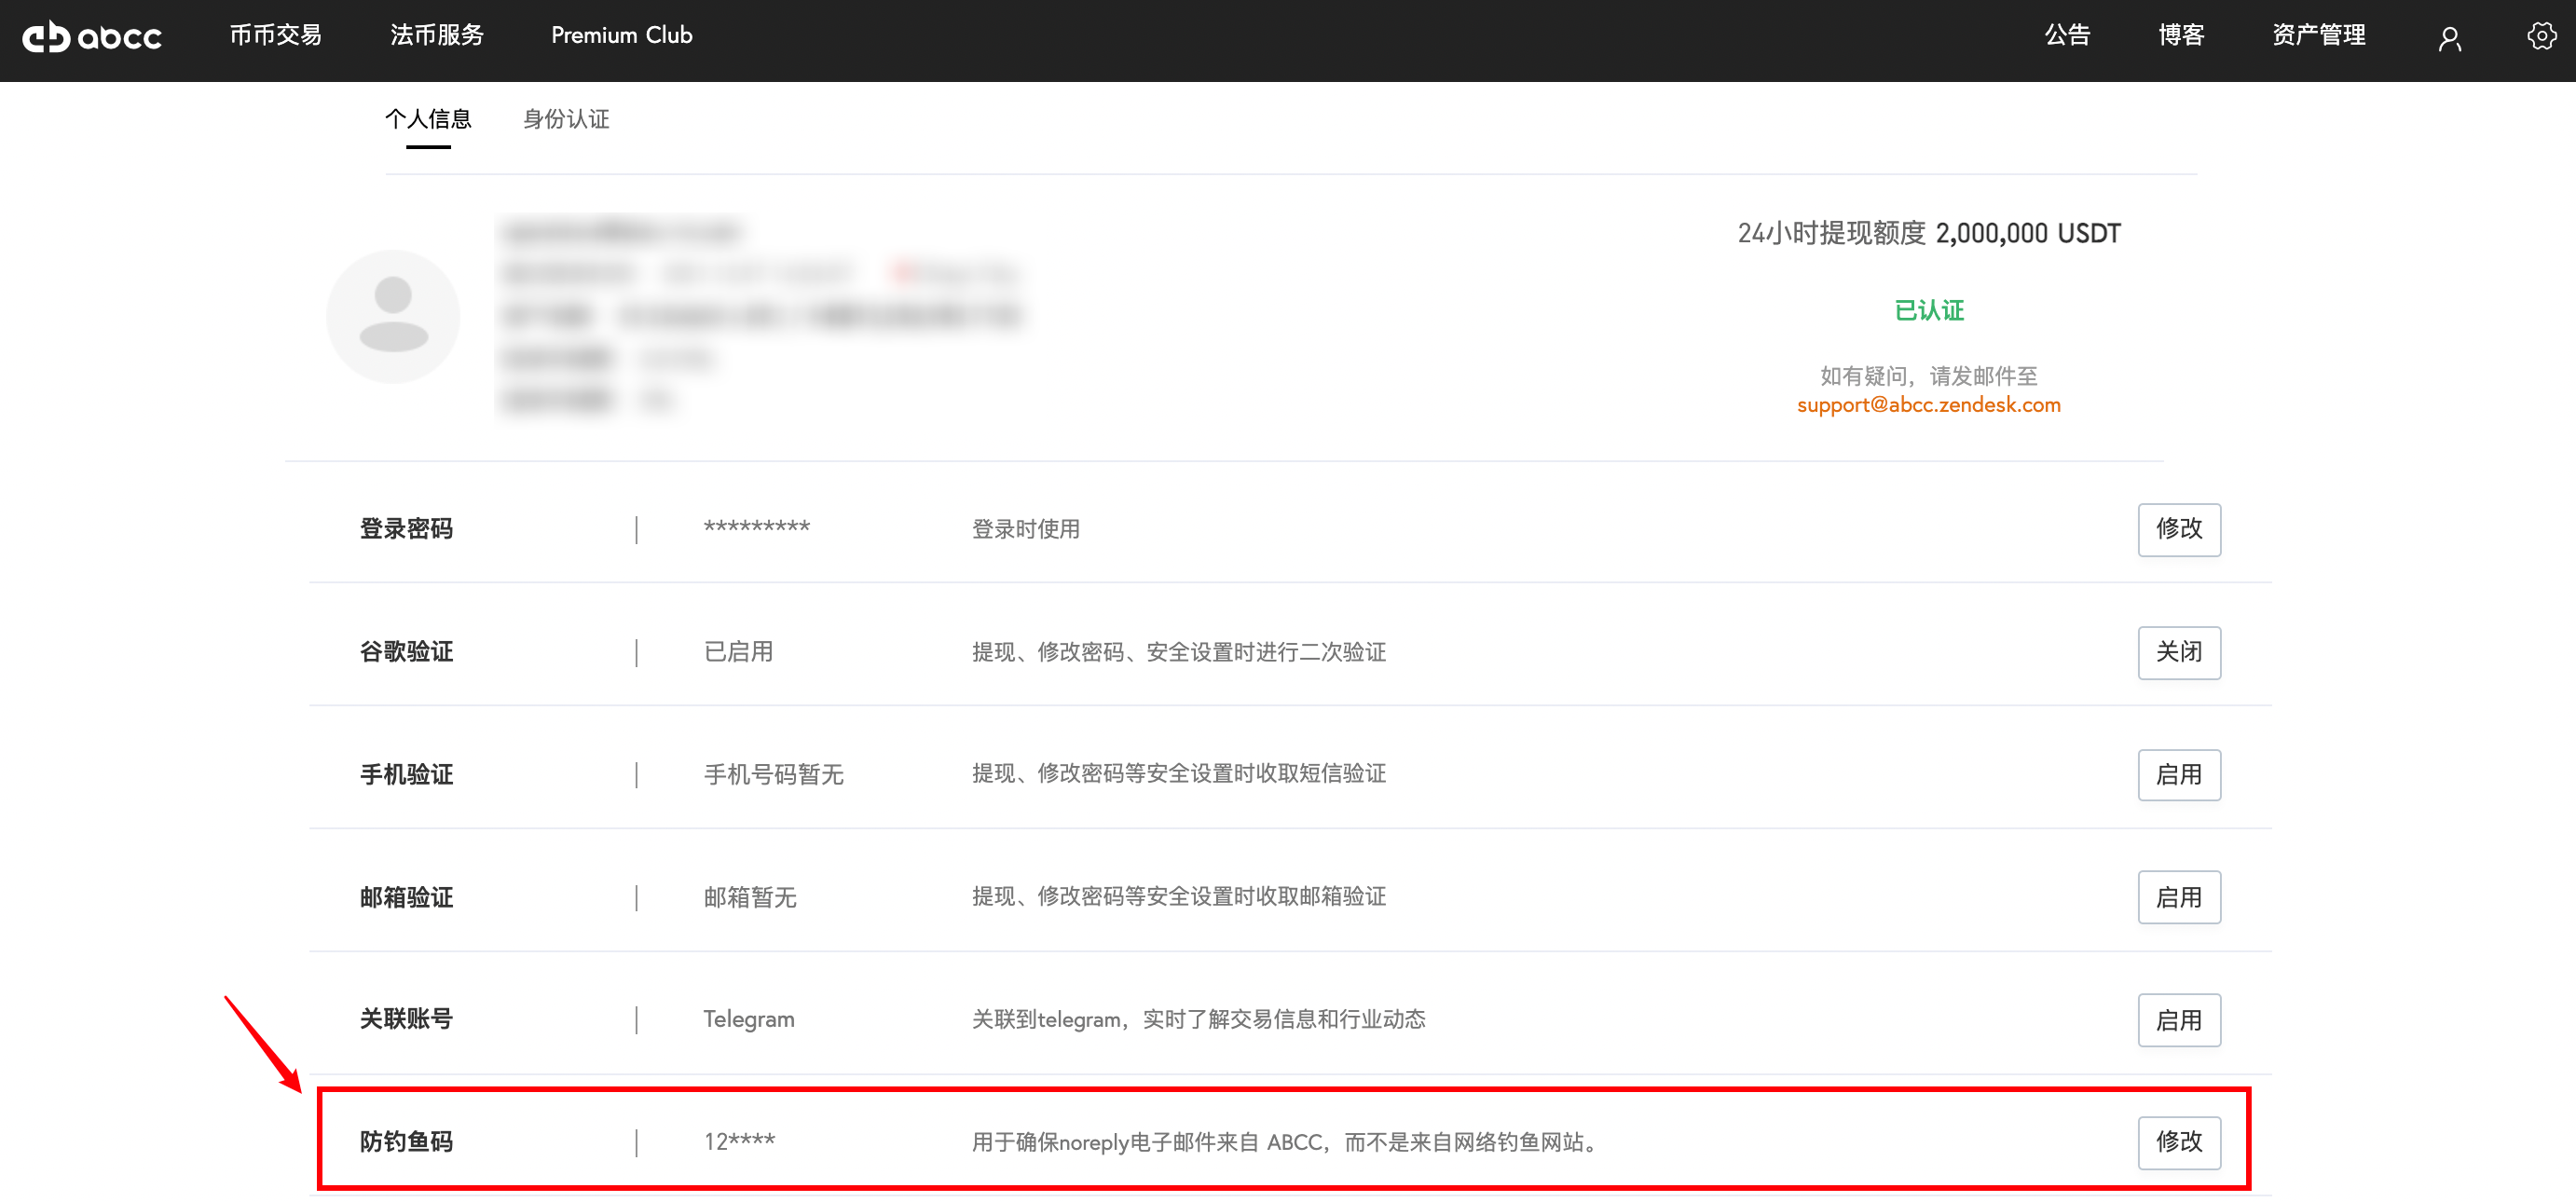This screenshot has width=2576, height=1202.
Task: Click 启用 button for 邮箱验证
Action: (x=2179, y=898)
